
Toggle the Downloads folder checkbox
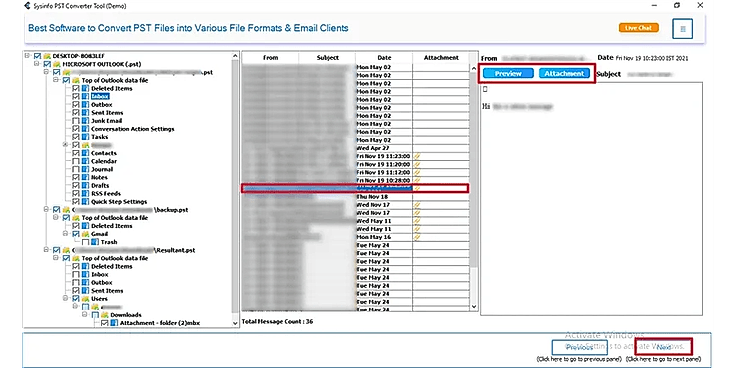point(95,315)
